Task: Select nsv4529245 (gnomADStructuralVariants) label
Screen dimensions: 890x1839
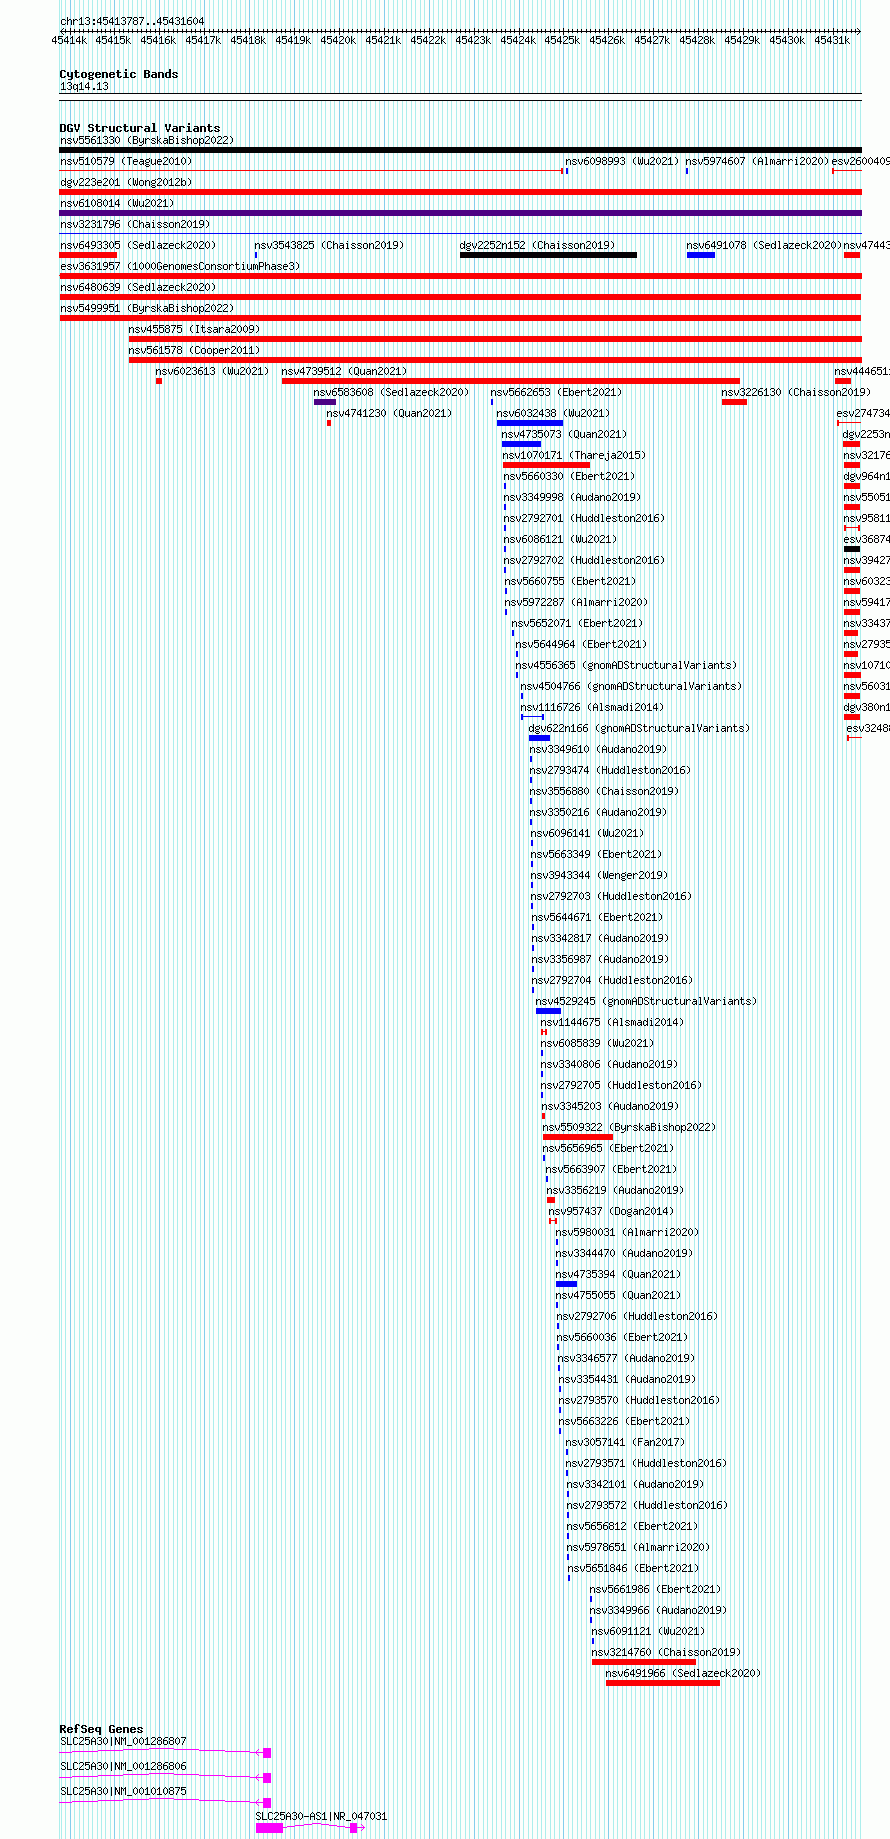Action: (646, 1001)
